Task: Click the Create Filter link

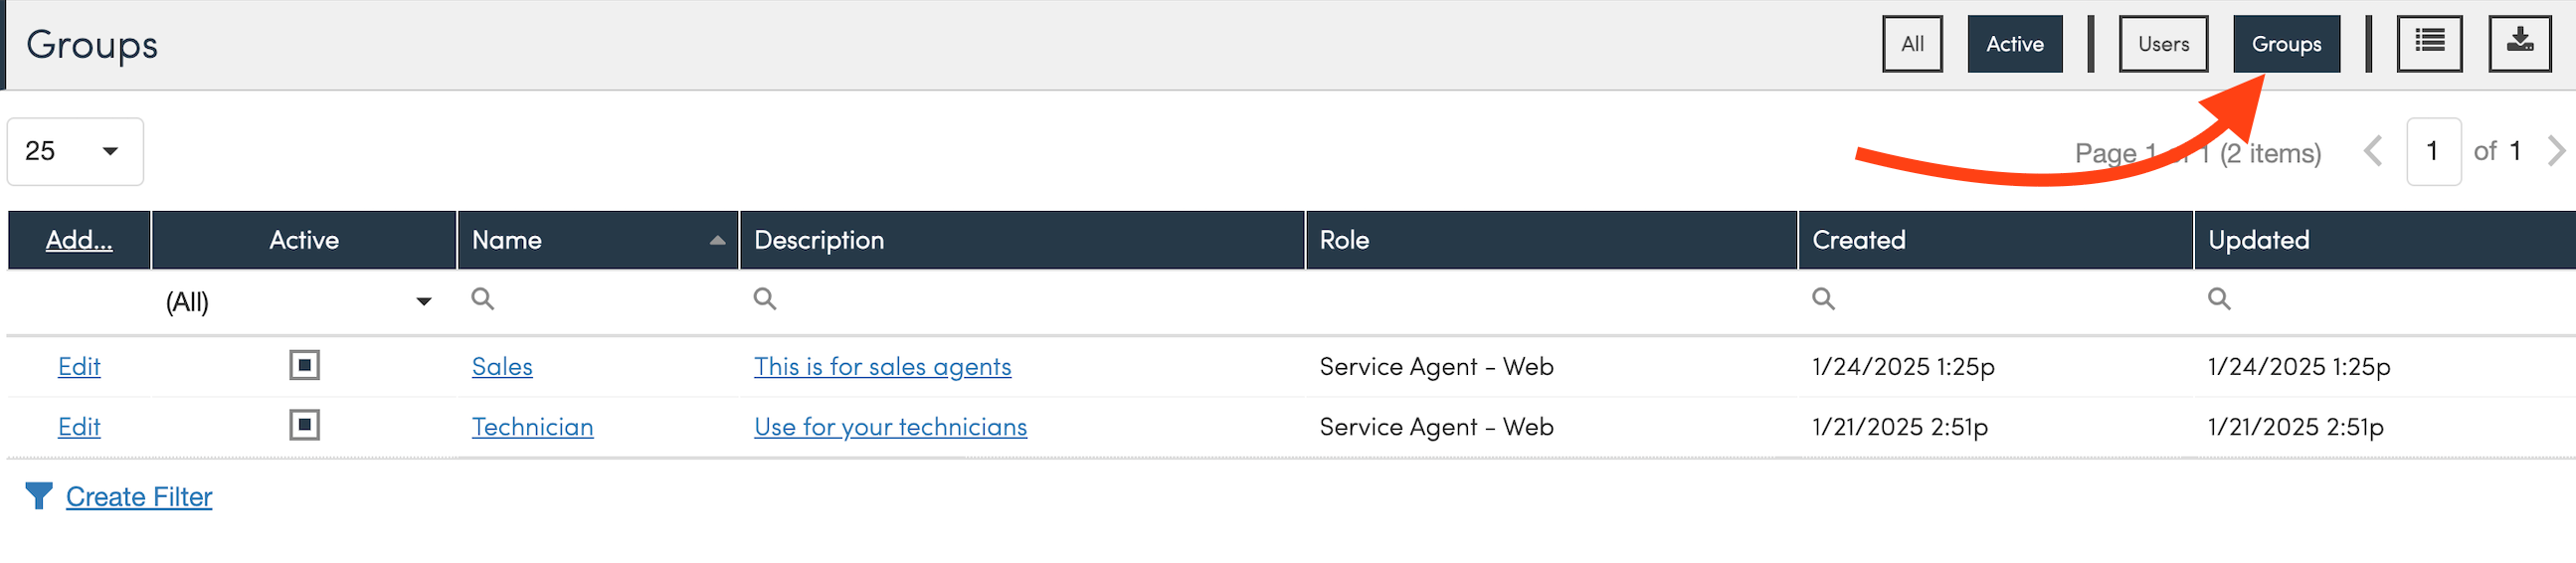Action: (139, 497)
